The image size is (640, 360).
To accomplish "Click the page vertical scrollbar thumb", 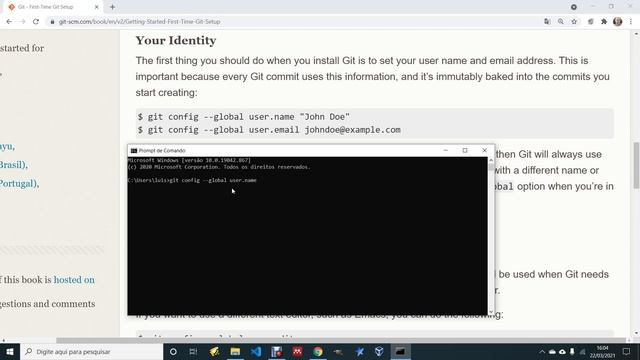I will pos(636,165).
